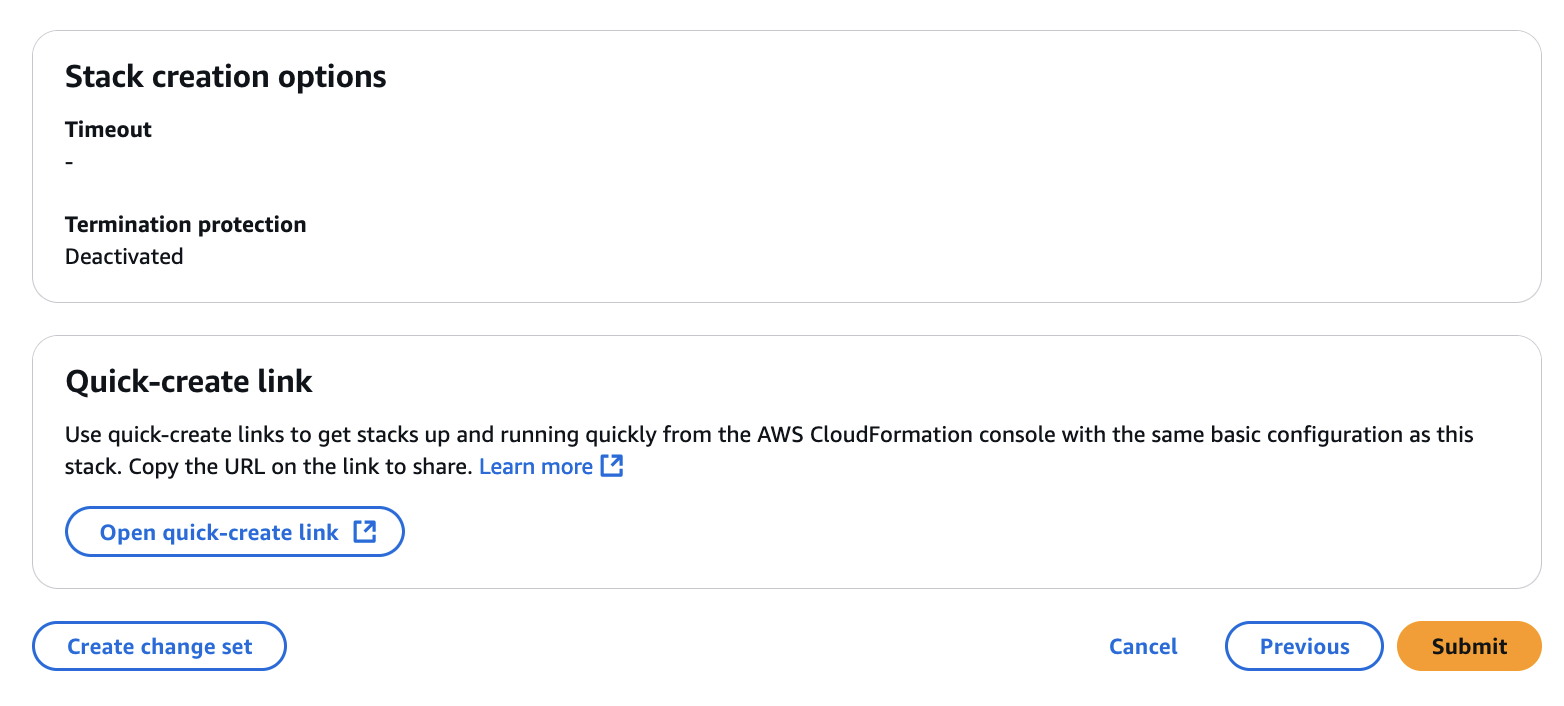This screenshot has height=706, width=1564.
Task: Click the external-link icon beside Learn more
Action: 612,466
